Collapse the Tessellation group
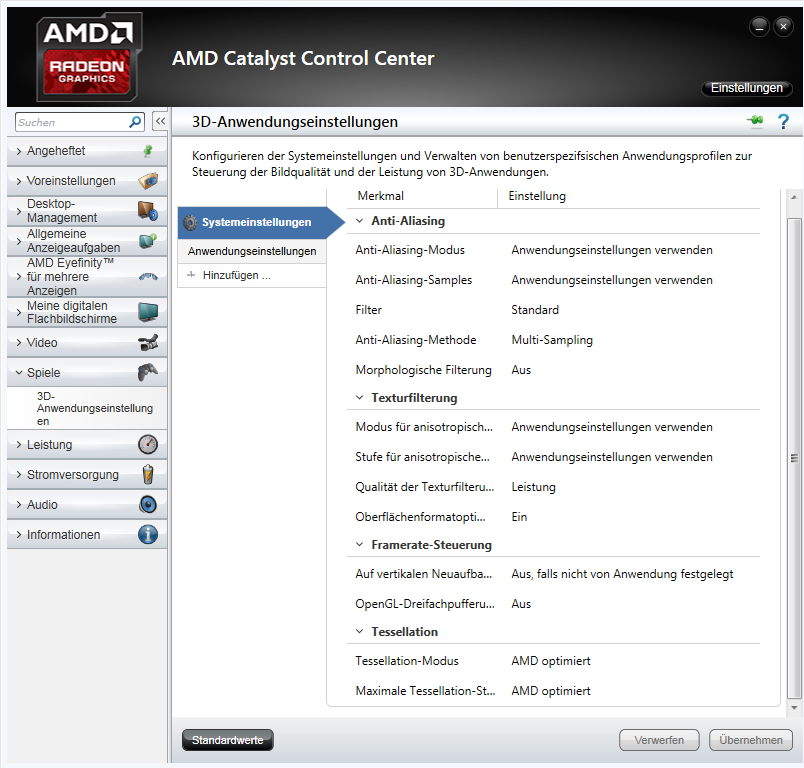 (359, 631)
